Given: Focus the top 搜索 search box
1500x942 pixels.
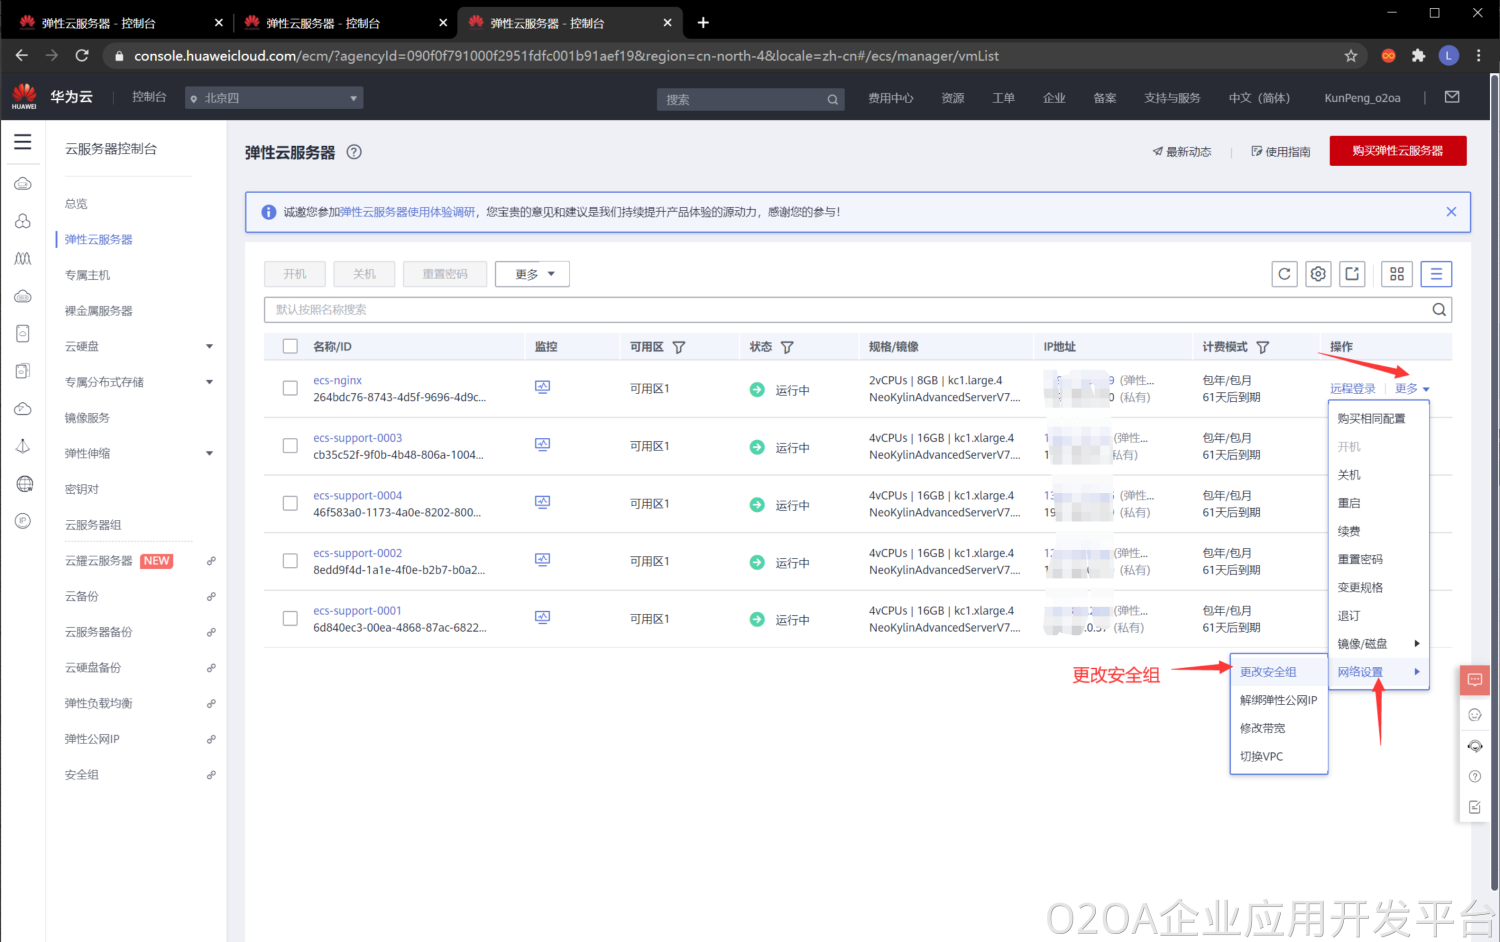Looking at the screenshot, I should tap(751, 99).
